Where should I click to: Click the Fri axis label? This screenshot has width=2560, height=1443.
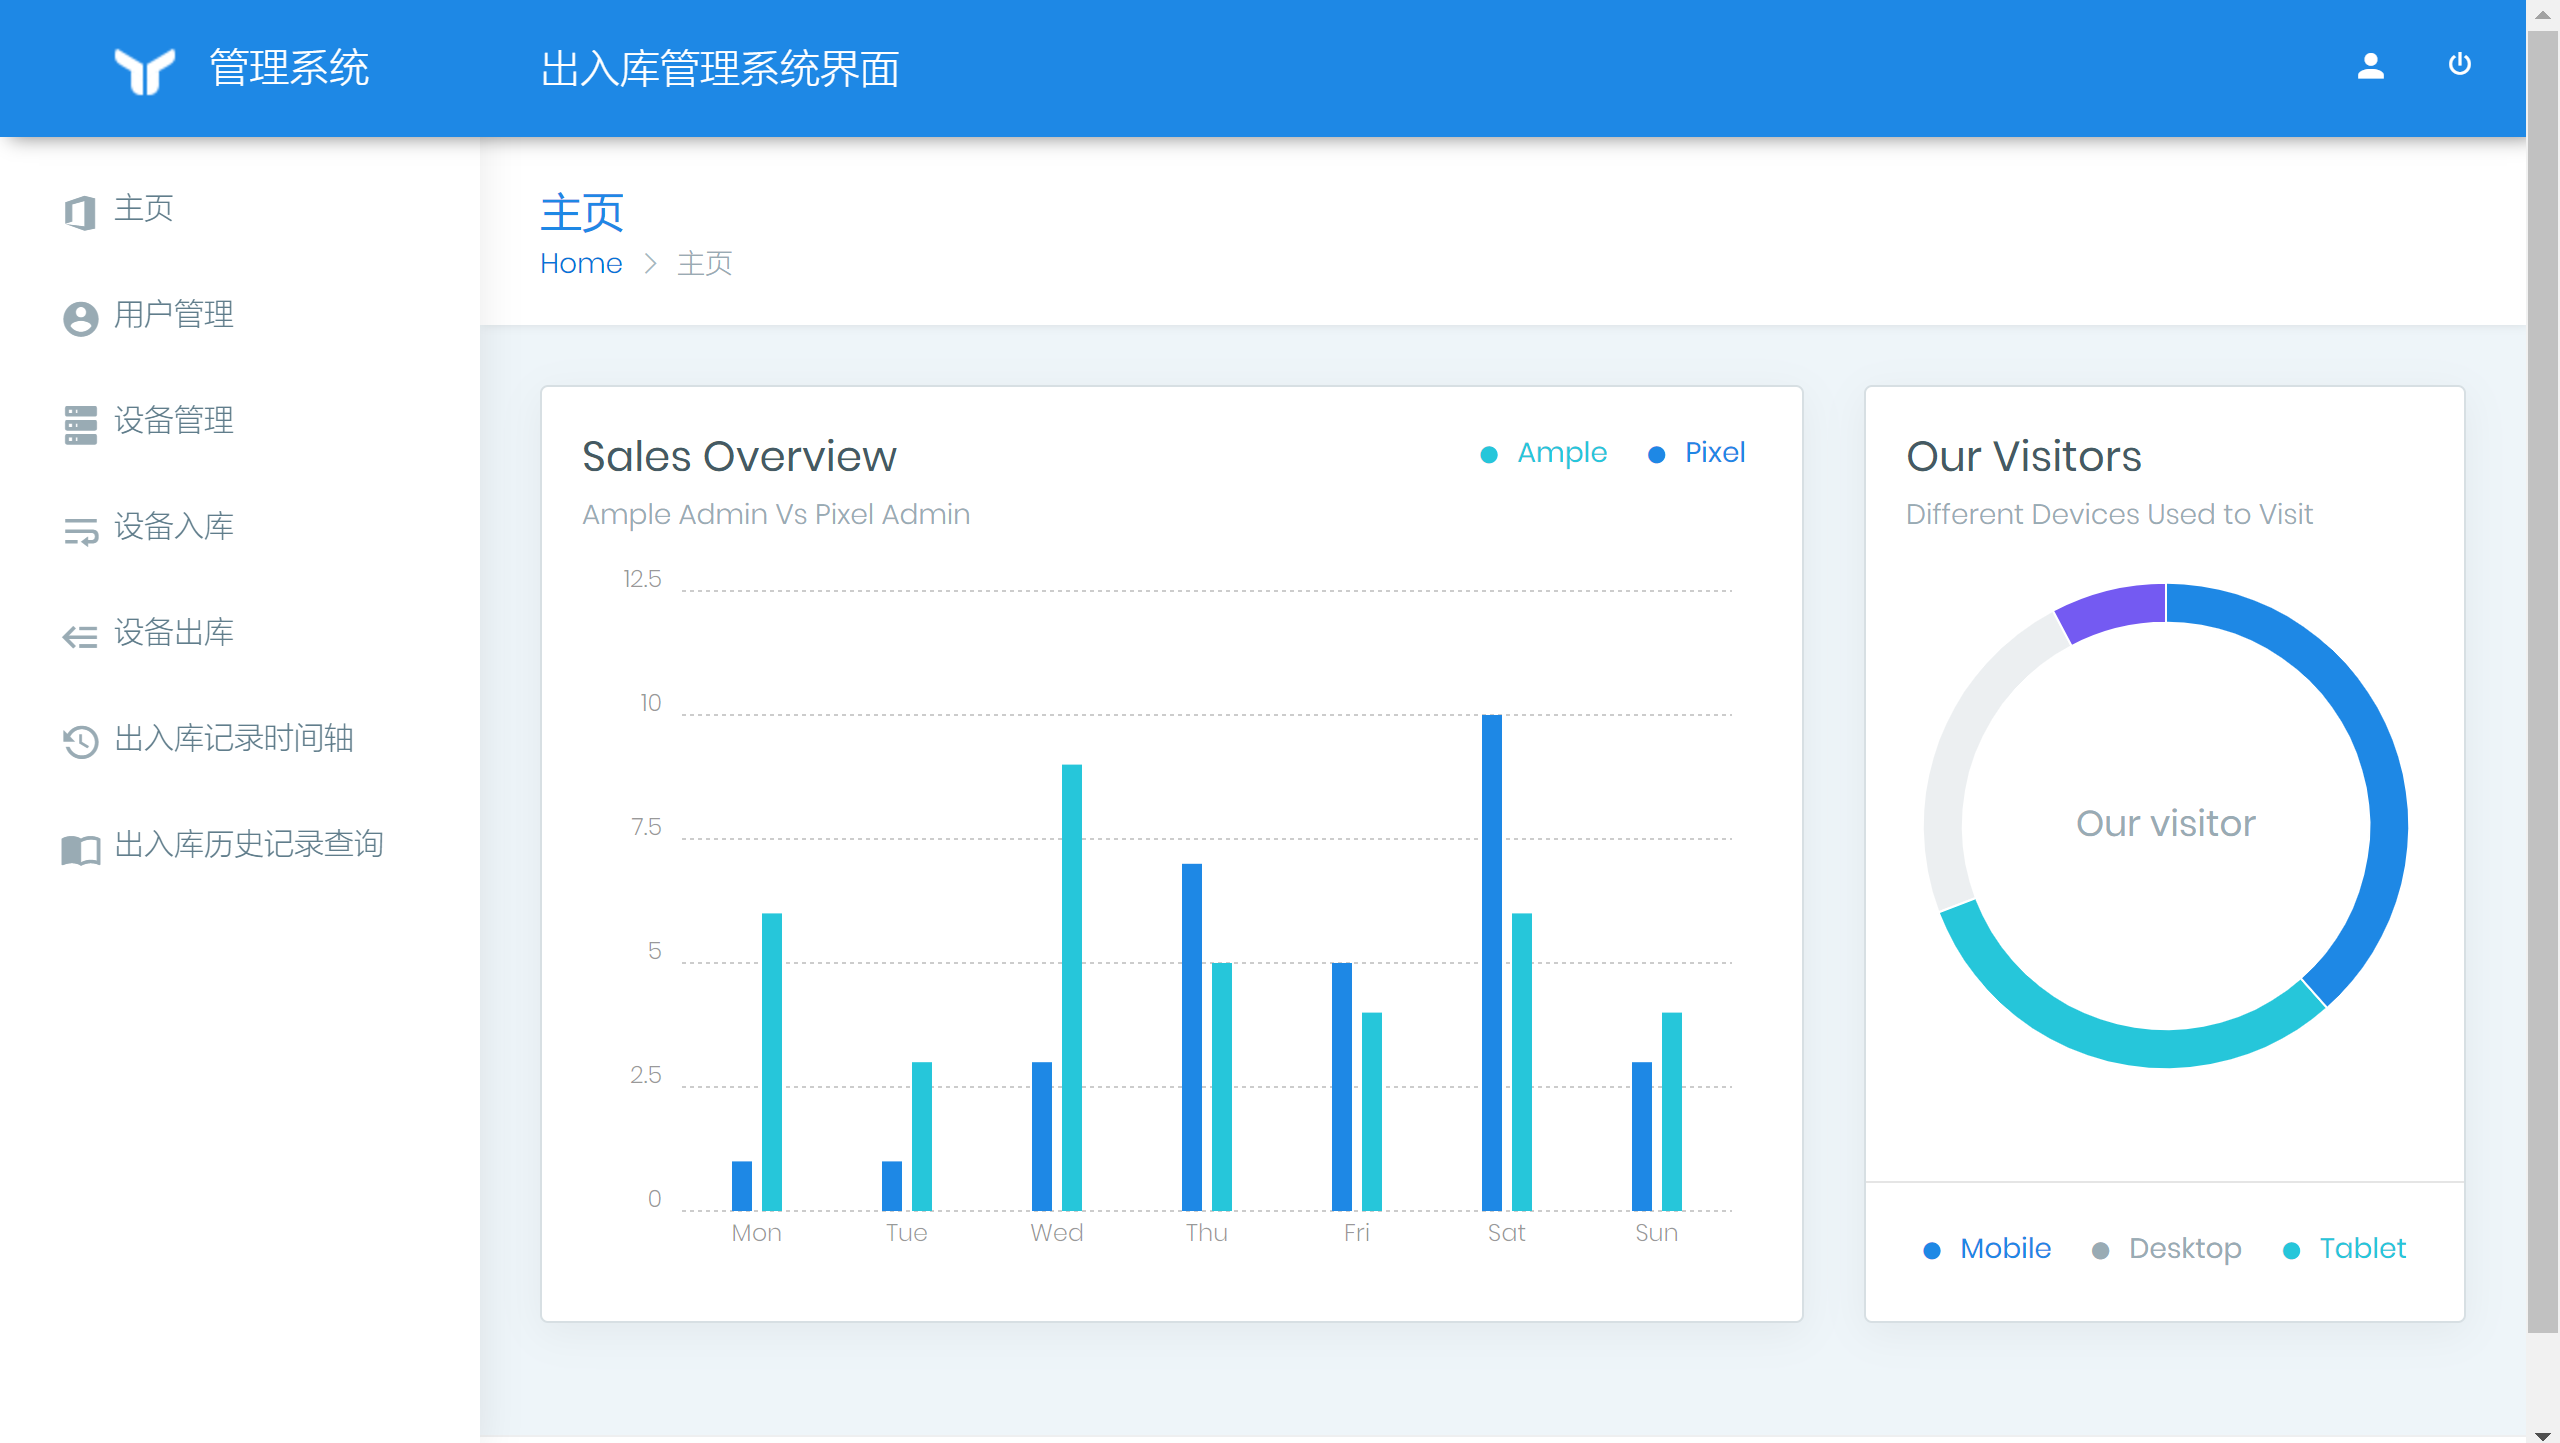(x=1356, y=1233)
